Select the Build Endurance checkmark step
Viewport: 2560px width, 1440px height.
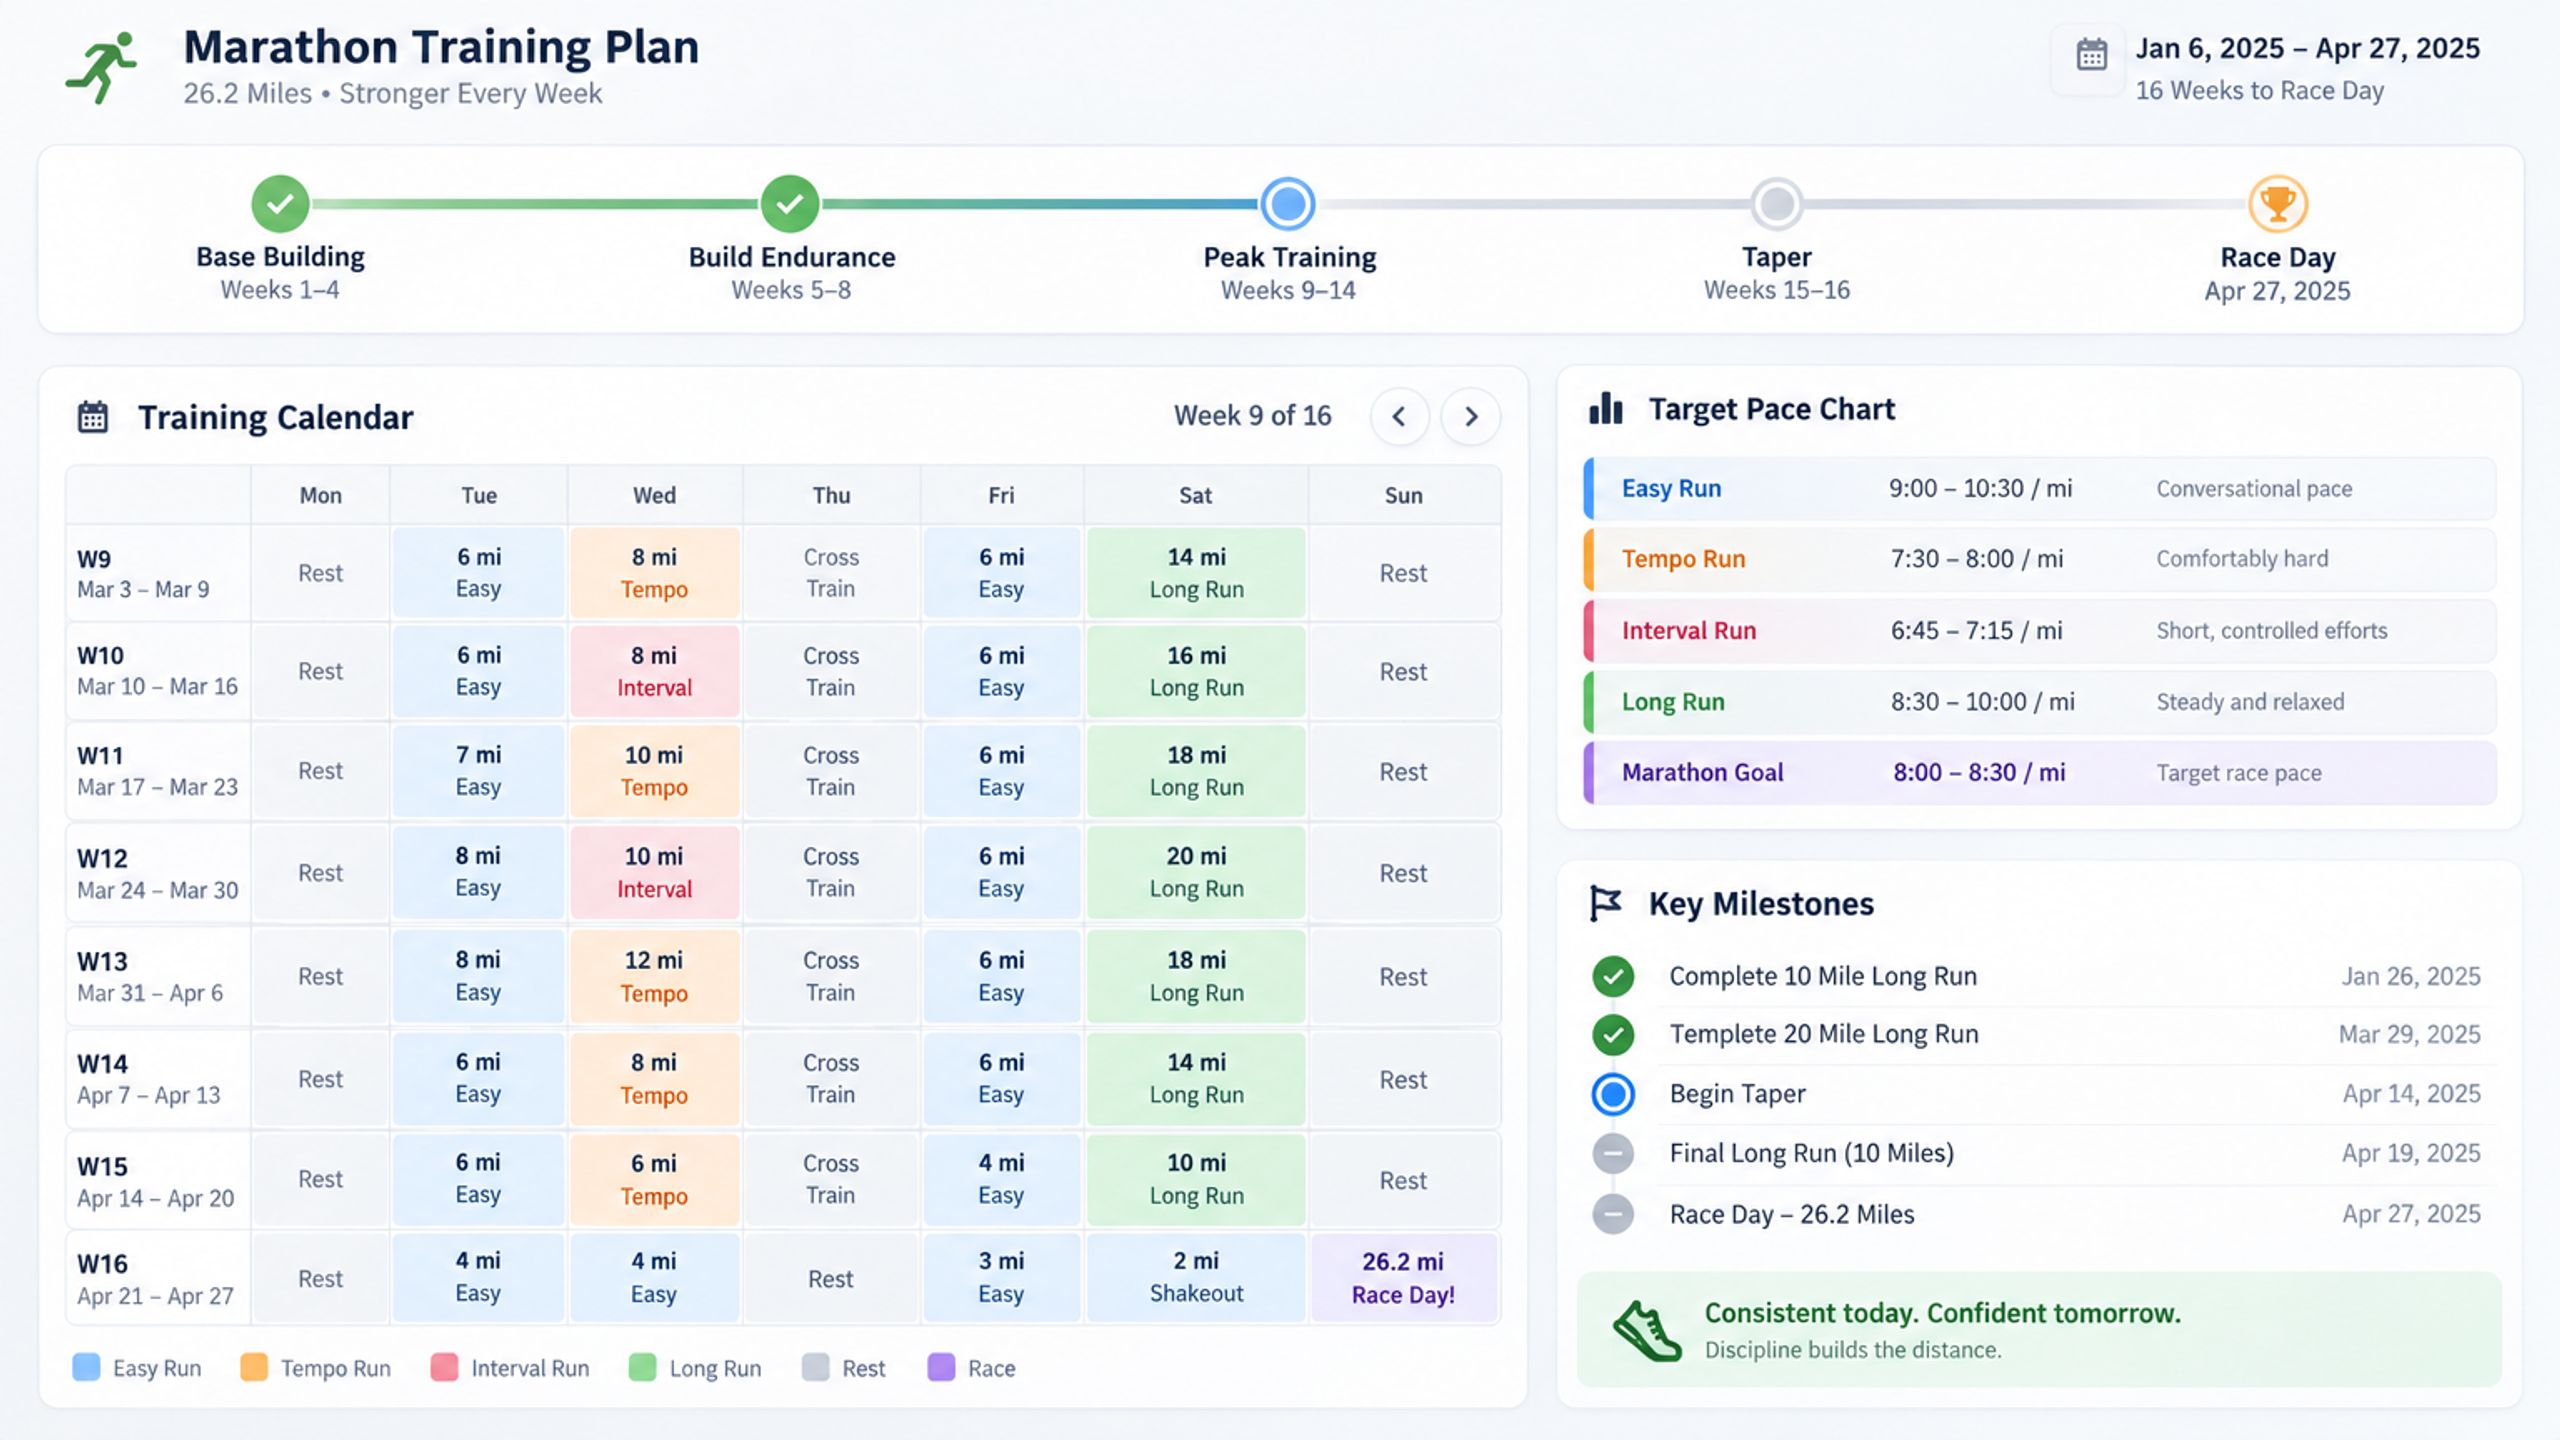[x=790, y=204]
